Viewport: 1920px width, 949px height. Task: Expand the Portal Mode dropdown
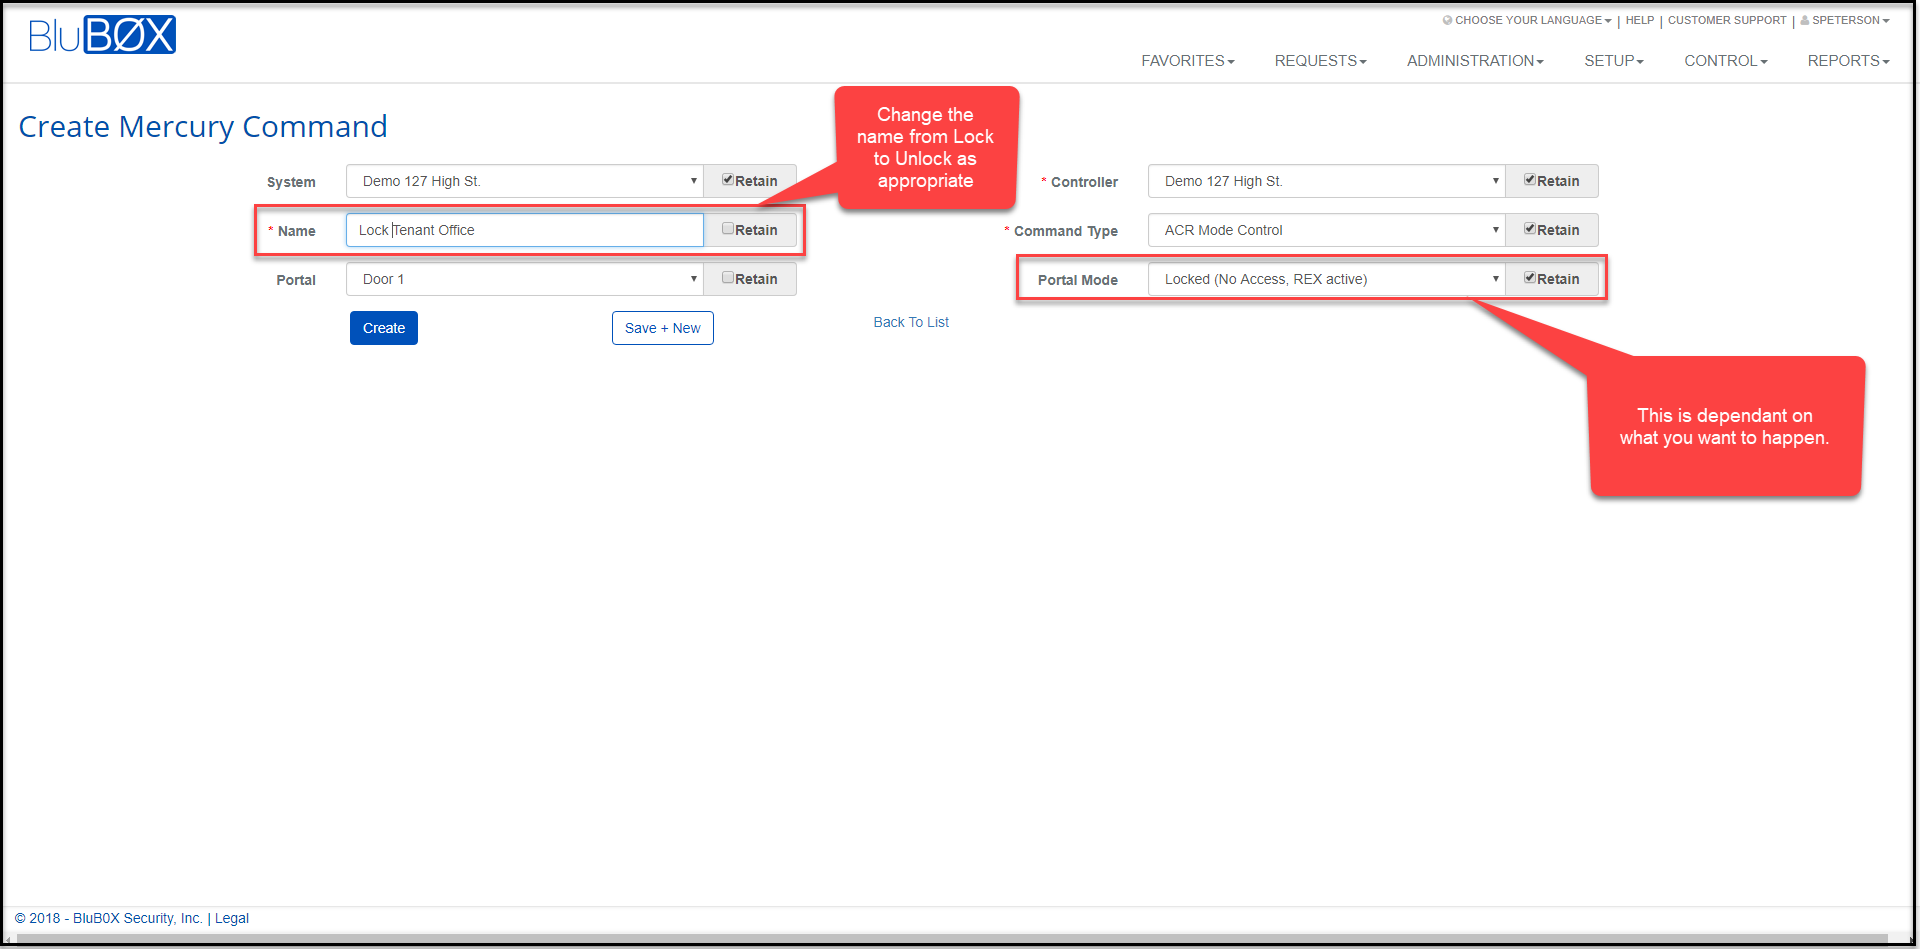coord(1327,279)
